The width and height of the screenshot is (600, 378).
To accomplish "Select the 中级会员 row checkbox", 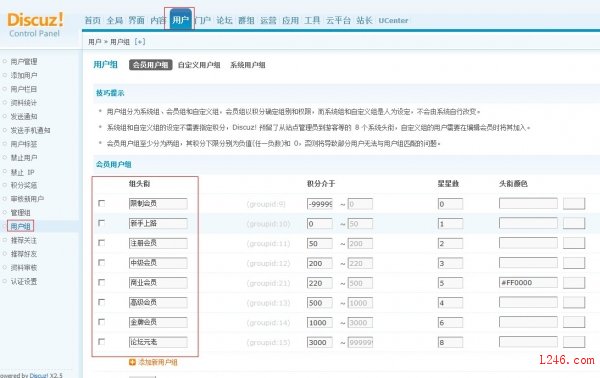I will (x=101, y=262).
